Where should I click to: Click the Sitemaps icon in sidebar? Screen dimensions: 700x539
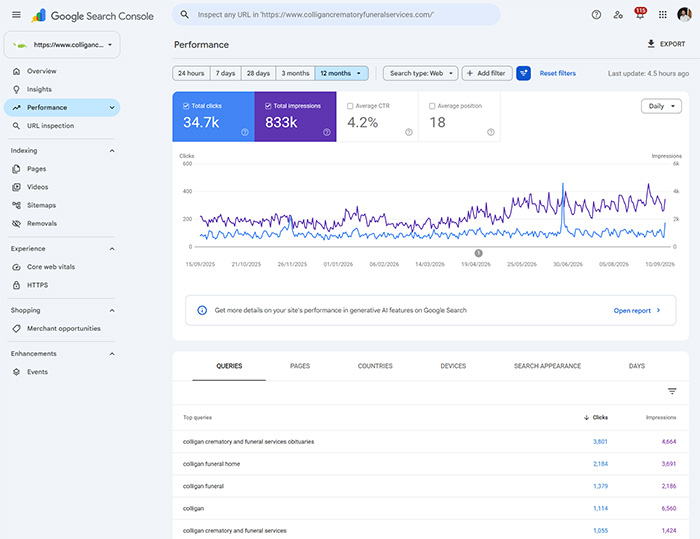click(x=17, y=205)
